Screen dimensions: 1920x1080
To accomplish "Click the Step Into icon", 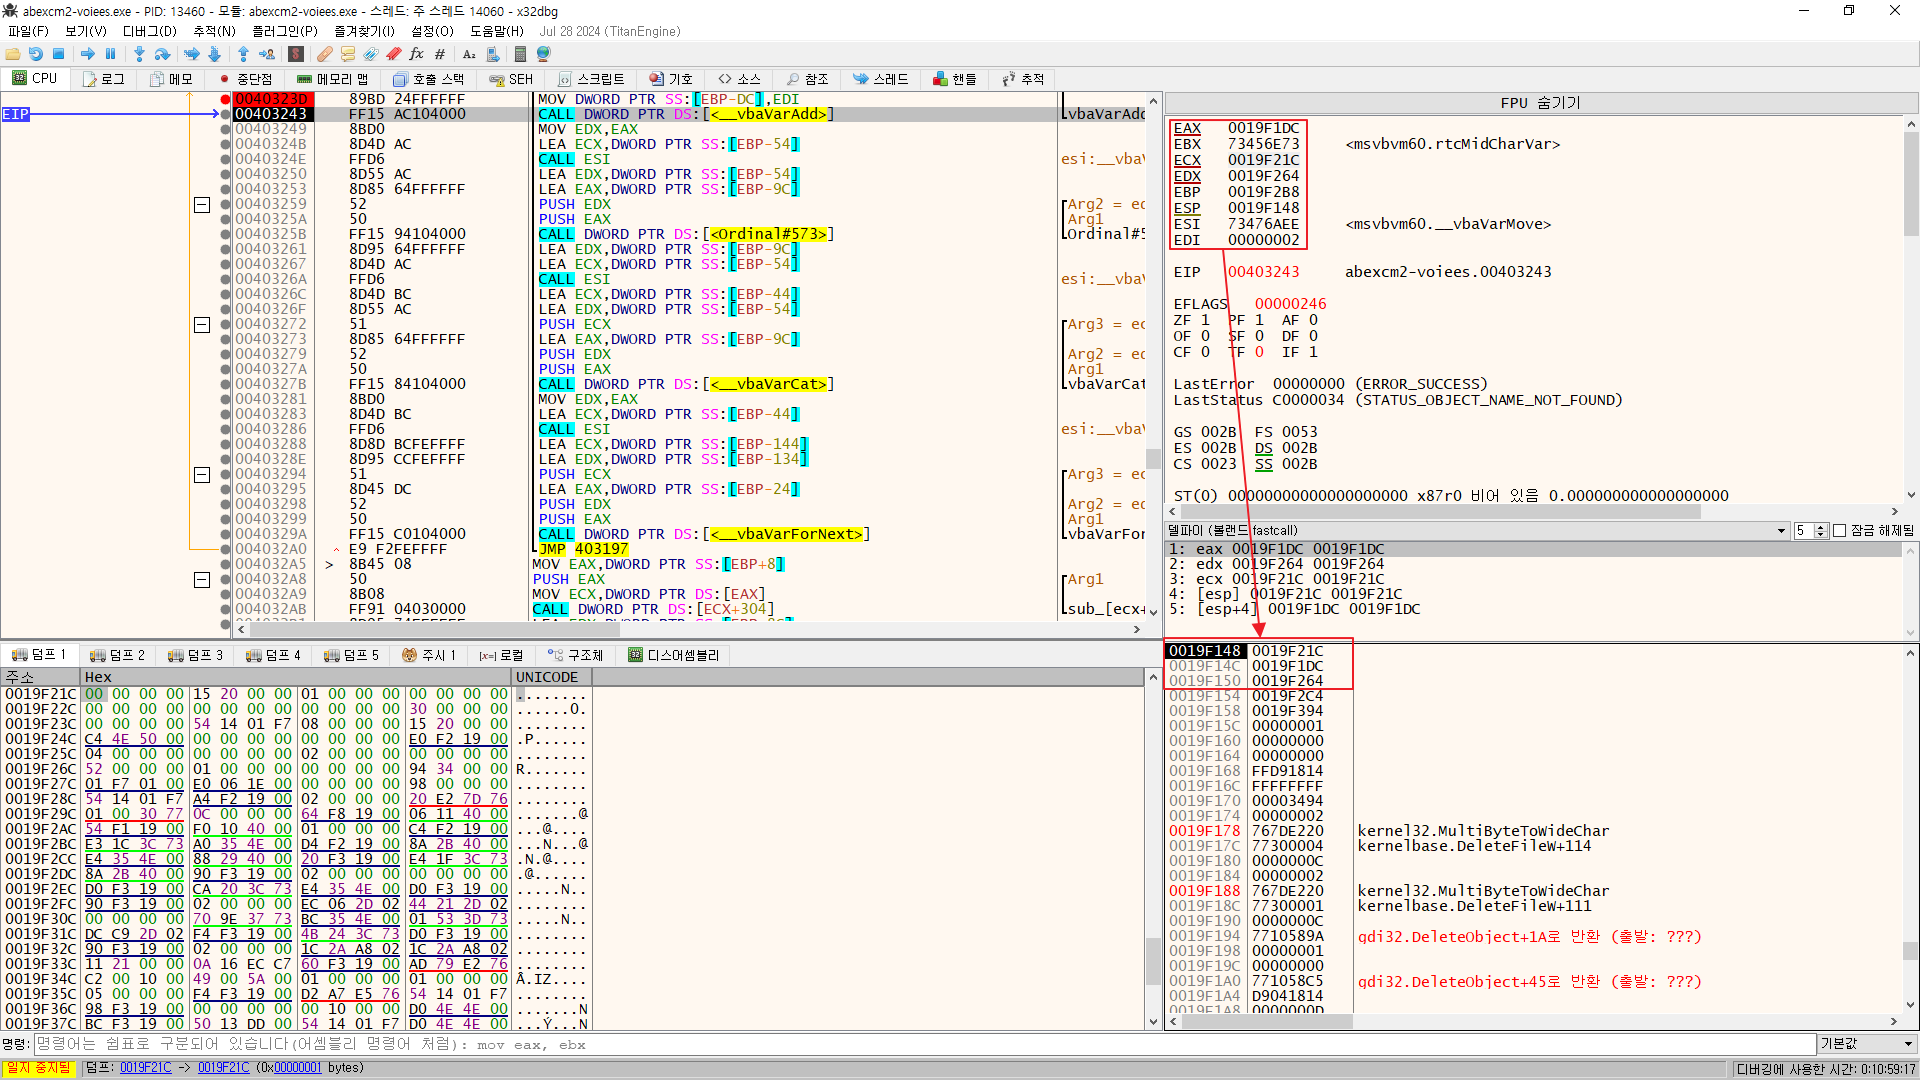I will (x=139, y=54).
